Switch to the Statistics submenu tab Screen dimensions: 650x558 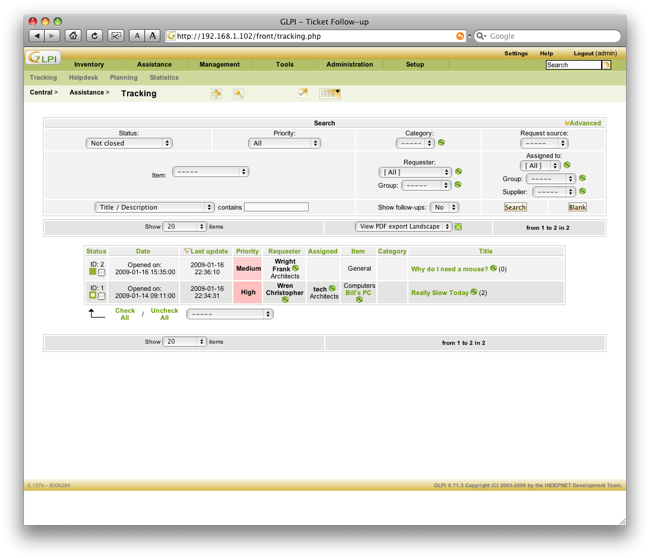click(164, 78)
